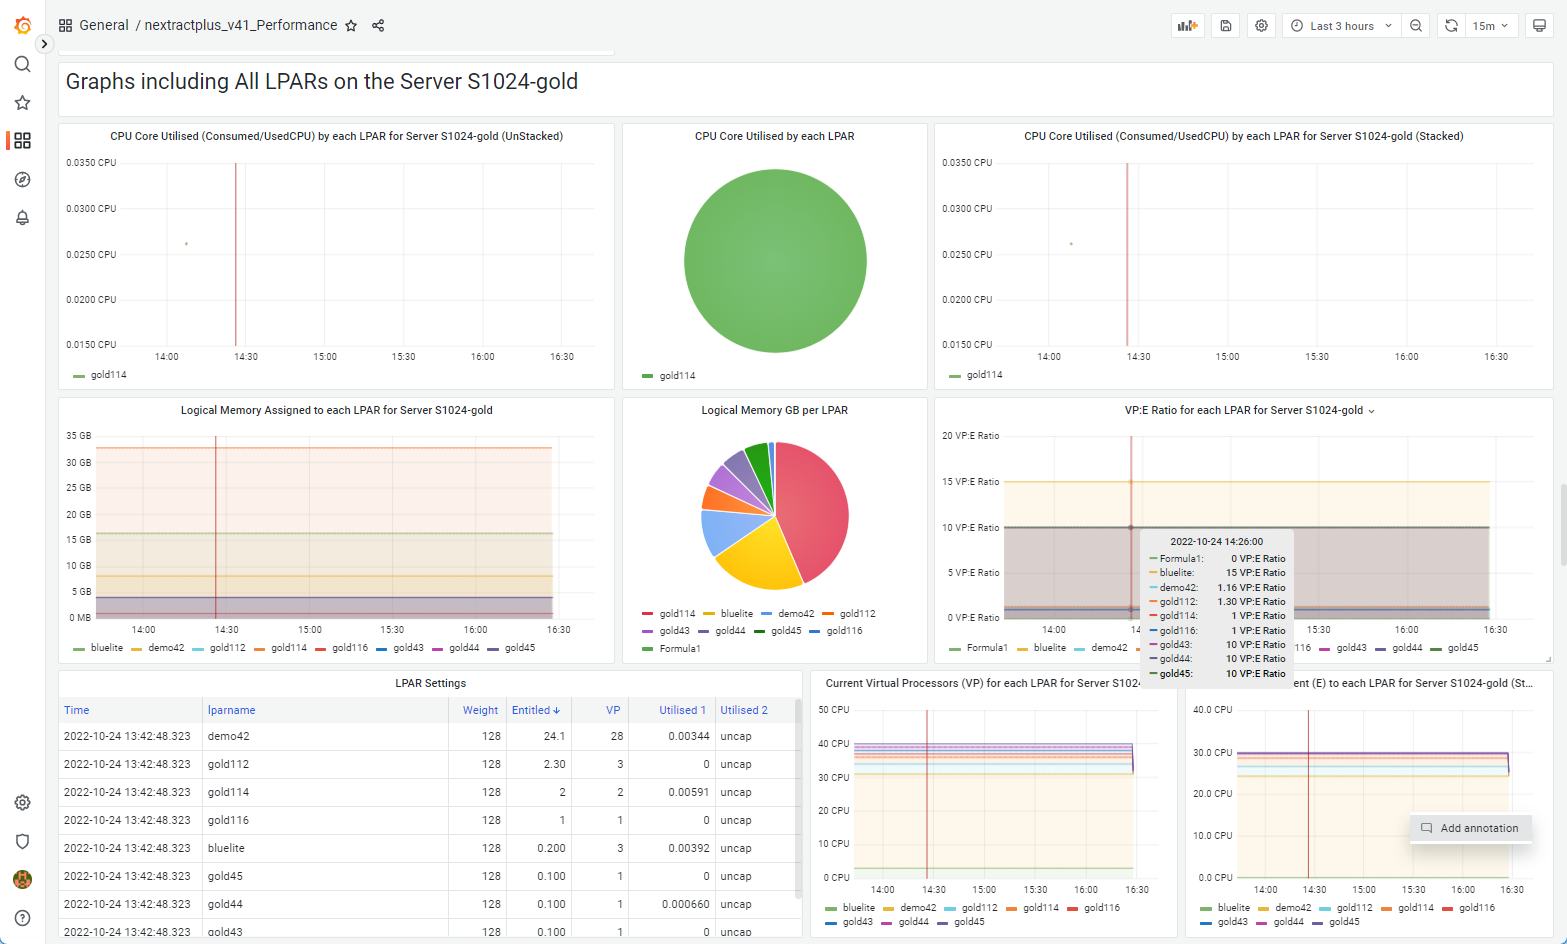Select Add annotation in context menu

[x=1478, y=828]
